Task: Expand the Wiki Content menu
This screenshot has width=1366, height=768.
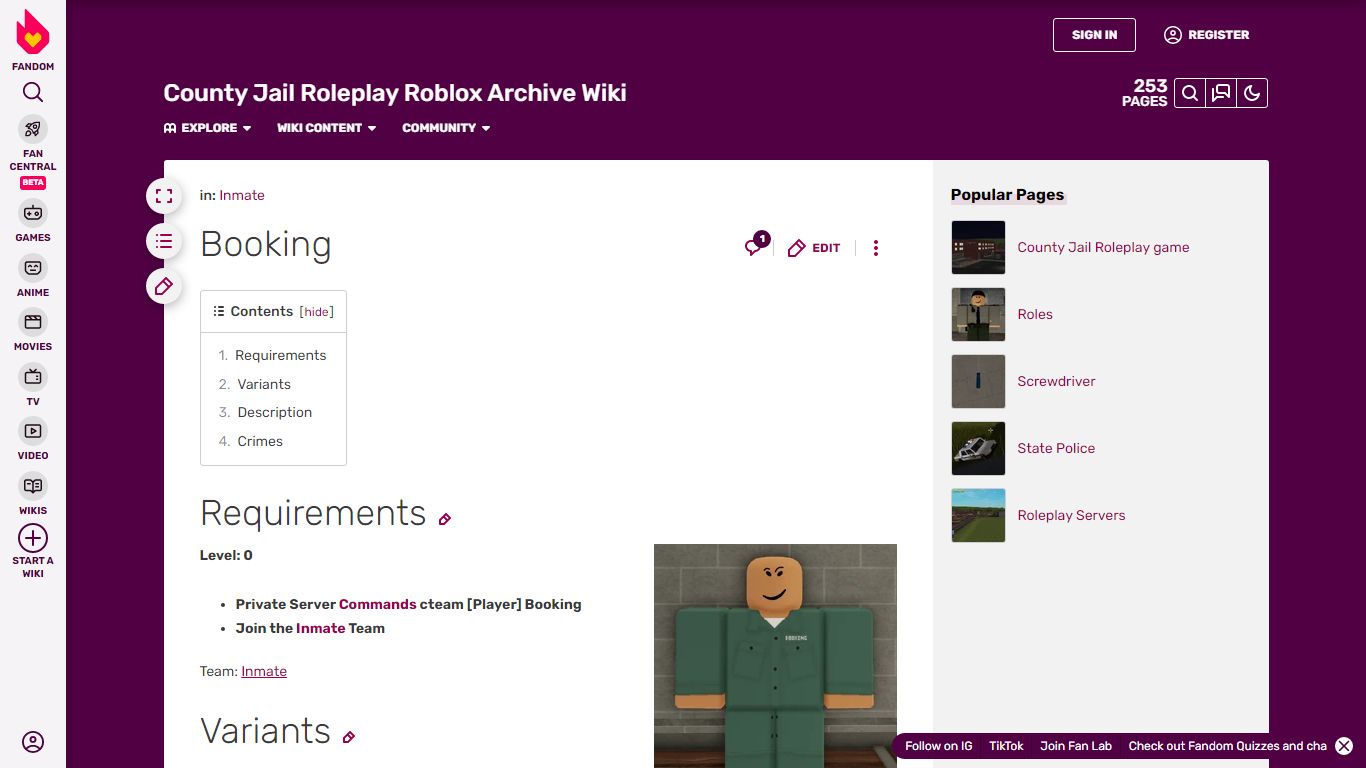Action: pyautogui.click(x=327, y=128)
